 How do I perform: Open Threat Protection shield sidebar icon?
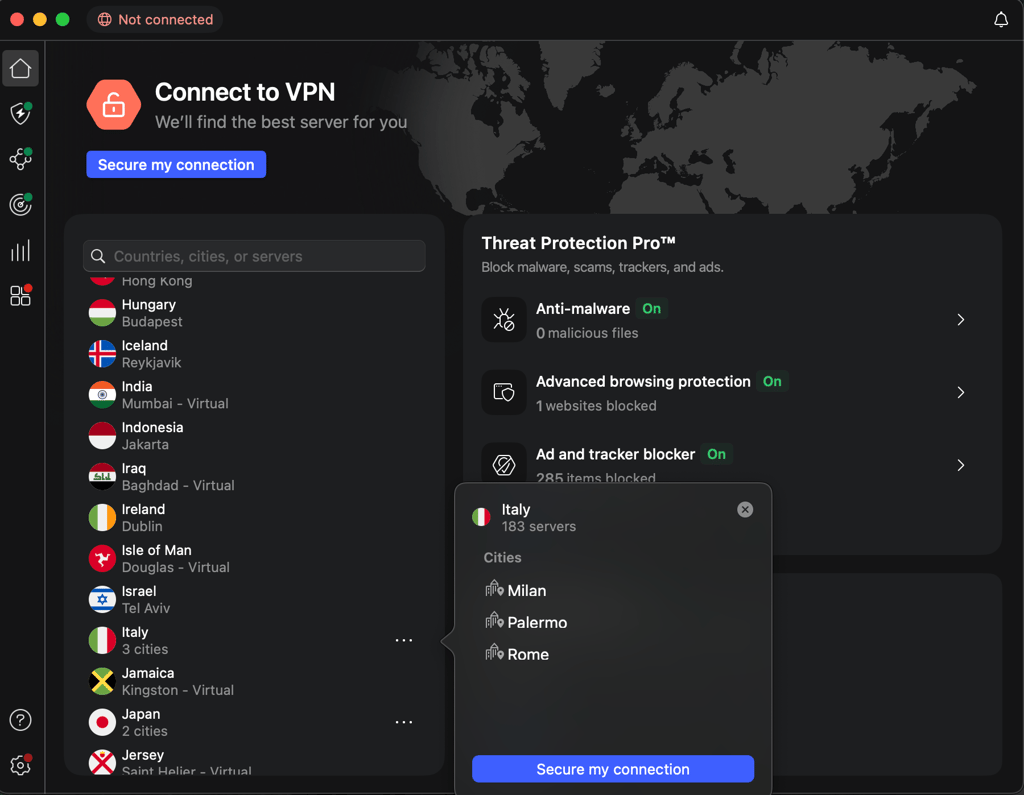tap(20, 113)
